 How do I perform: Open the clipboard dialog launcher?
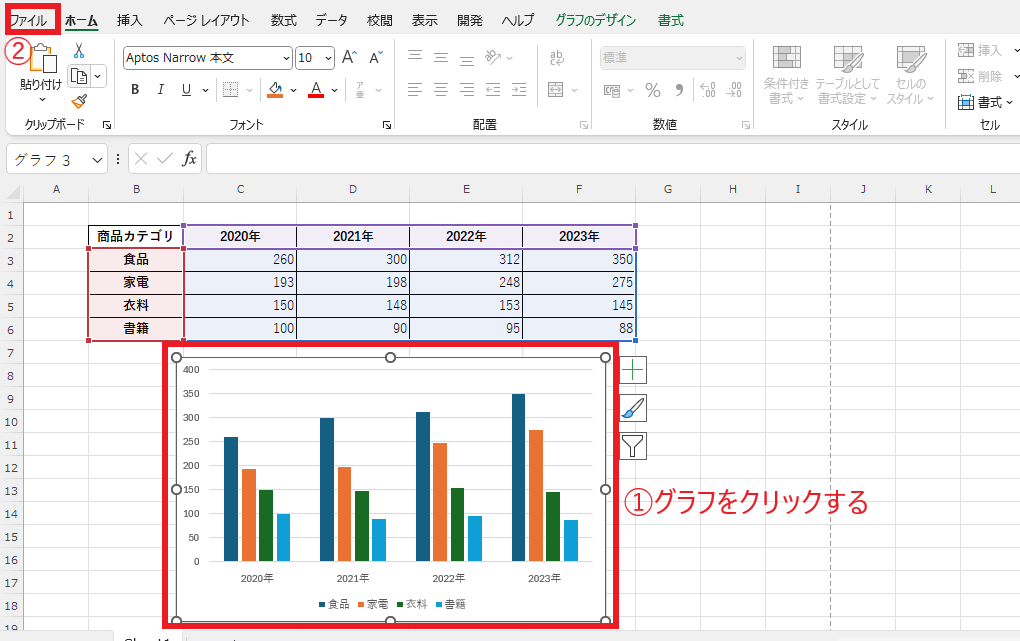click(x=107, y=125)
